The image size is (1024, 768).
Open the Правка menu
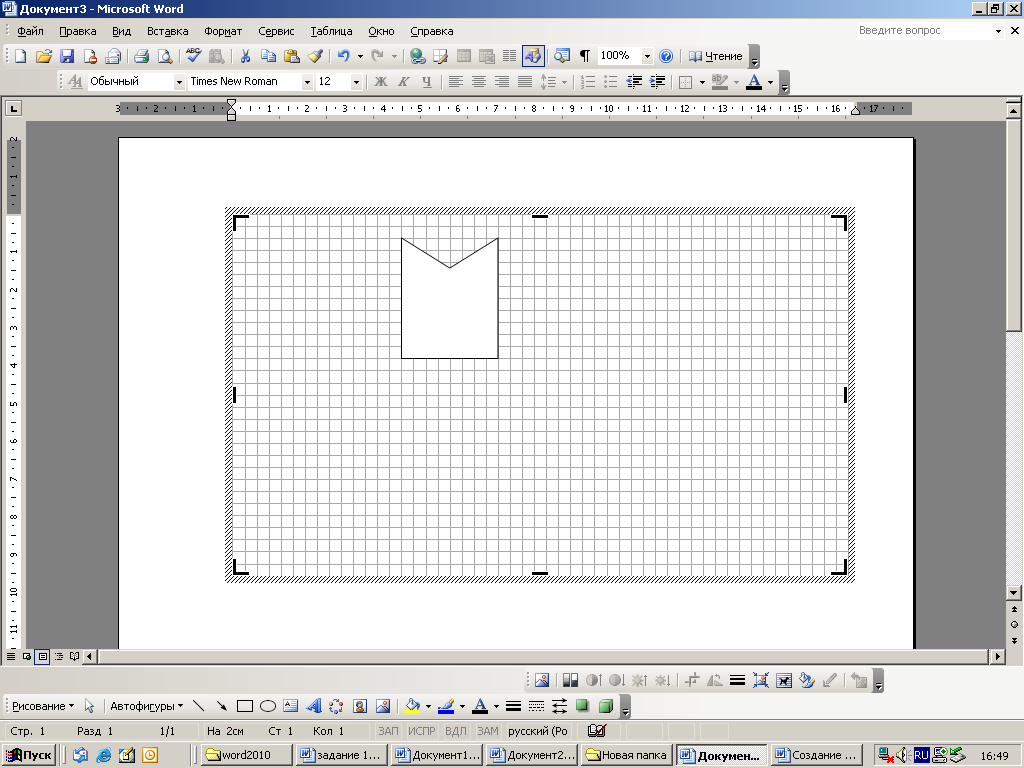click(78, 31)
